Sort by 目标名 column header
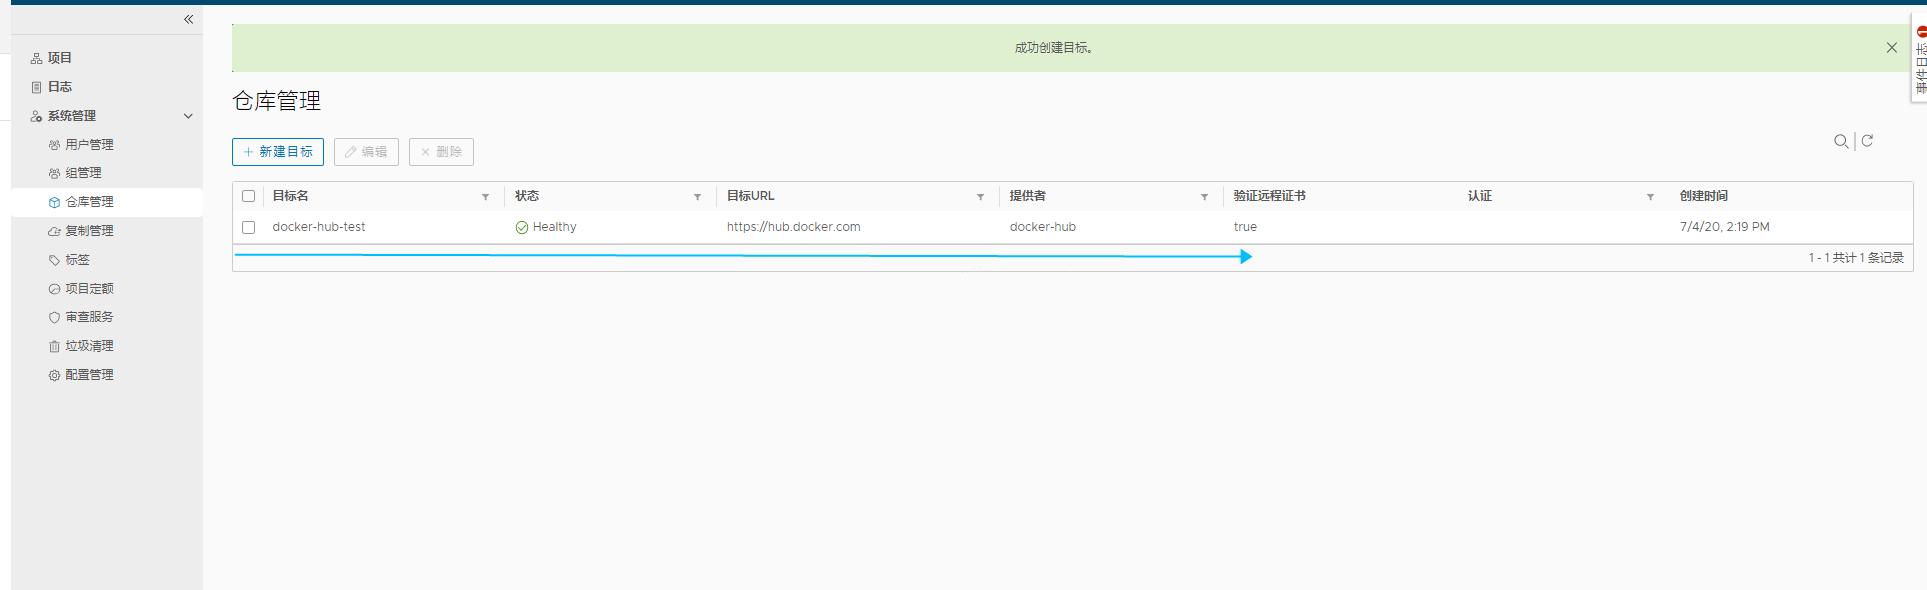 pos(291,196)
